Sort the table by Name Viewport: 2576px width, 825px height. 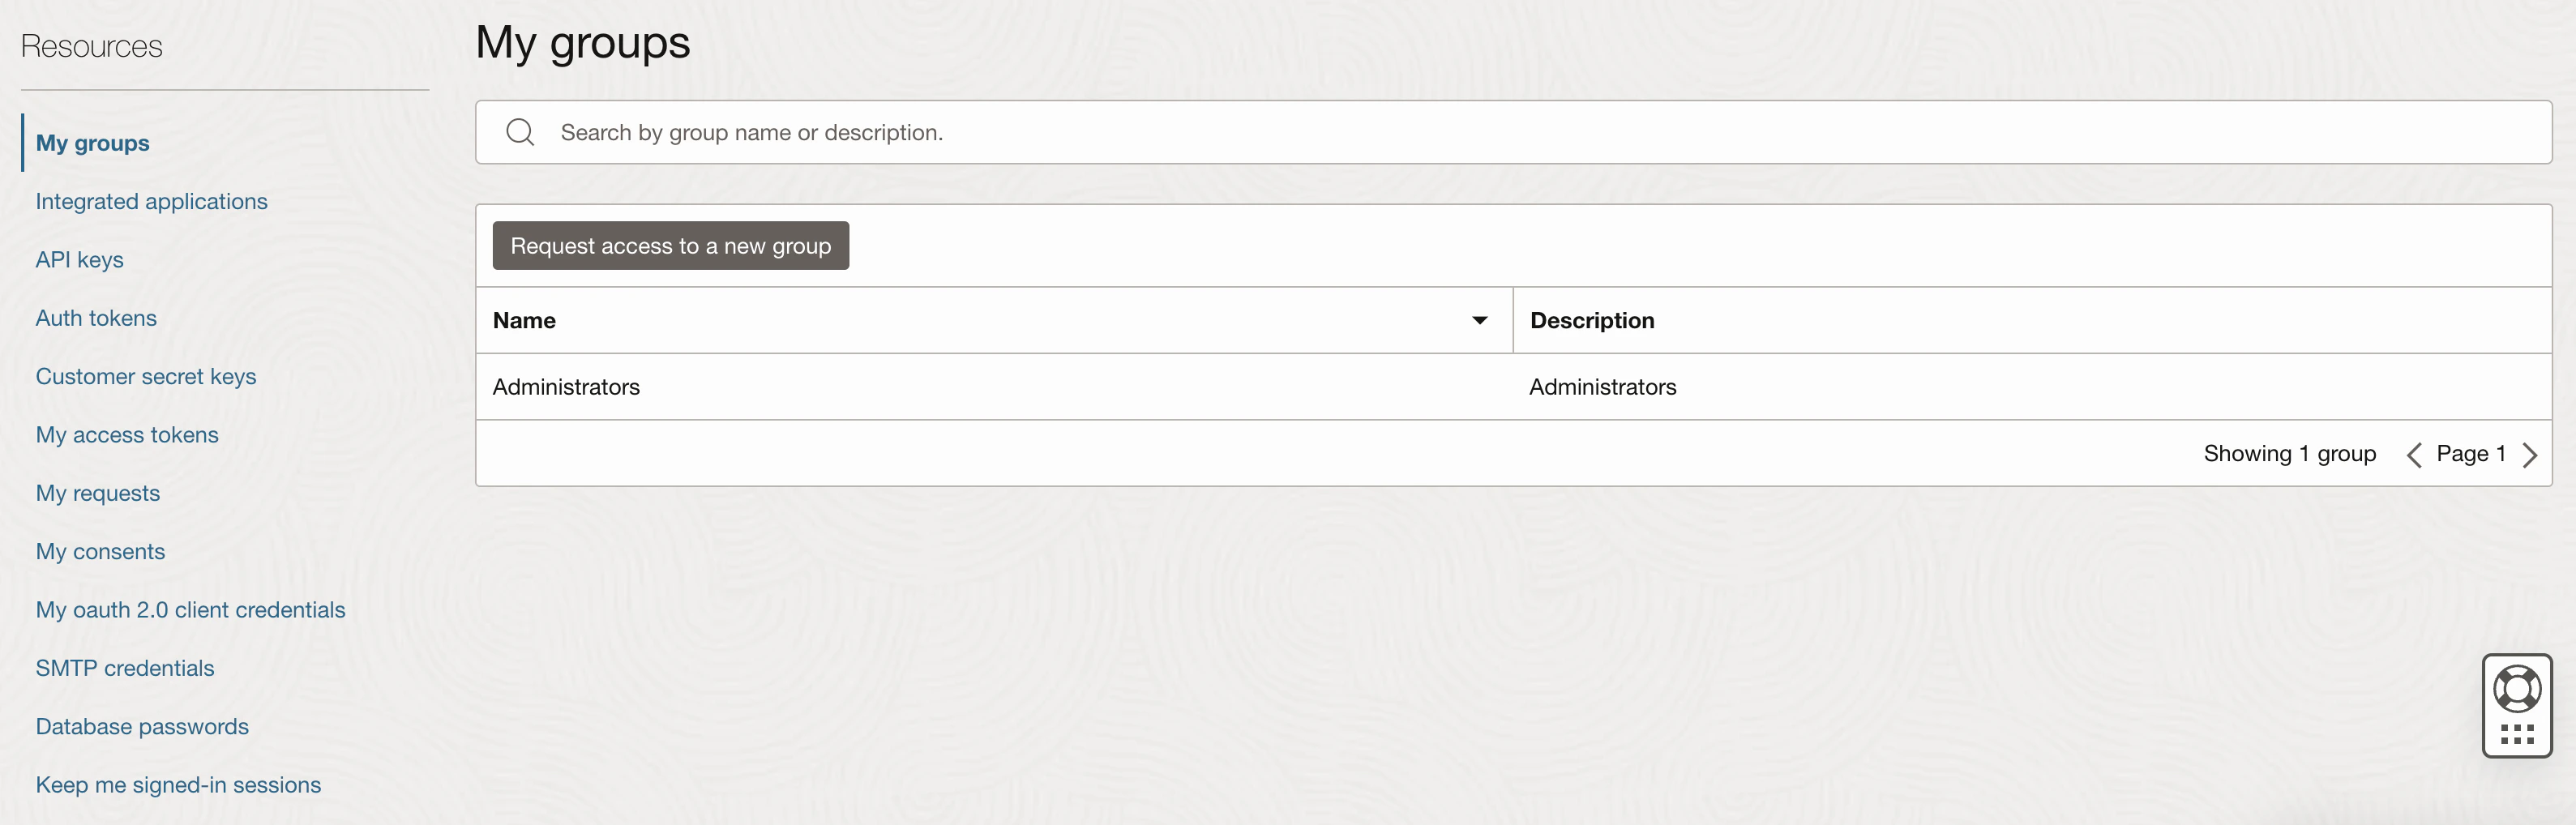[524, 320]
